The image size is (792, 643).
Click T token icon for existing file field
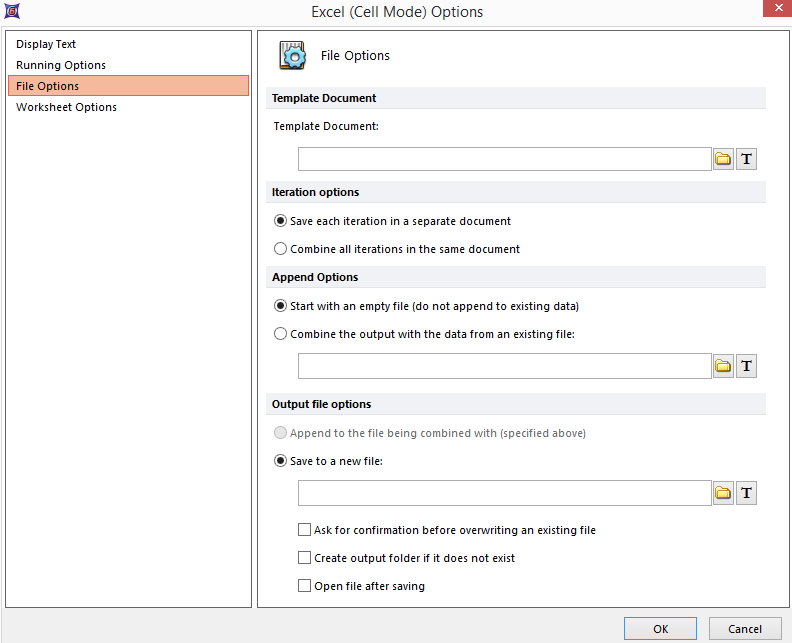[x=746, y=366]
